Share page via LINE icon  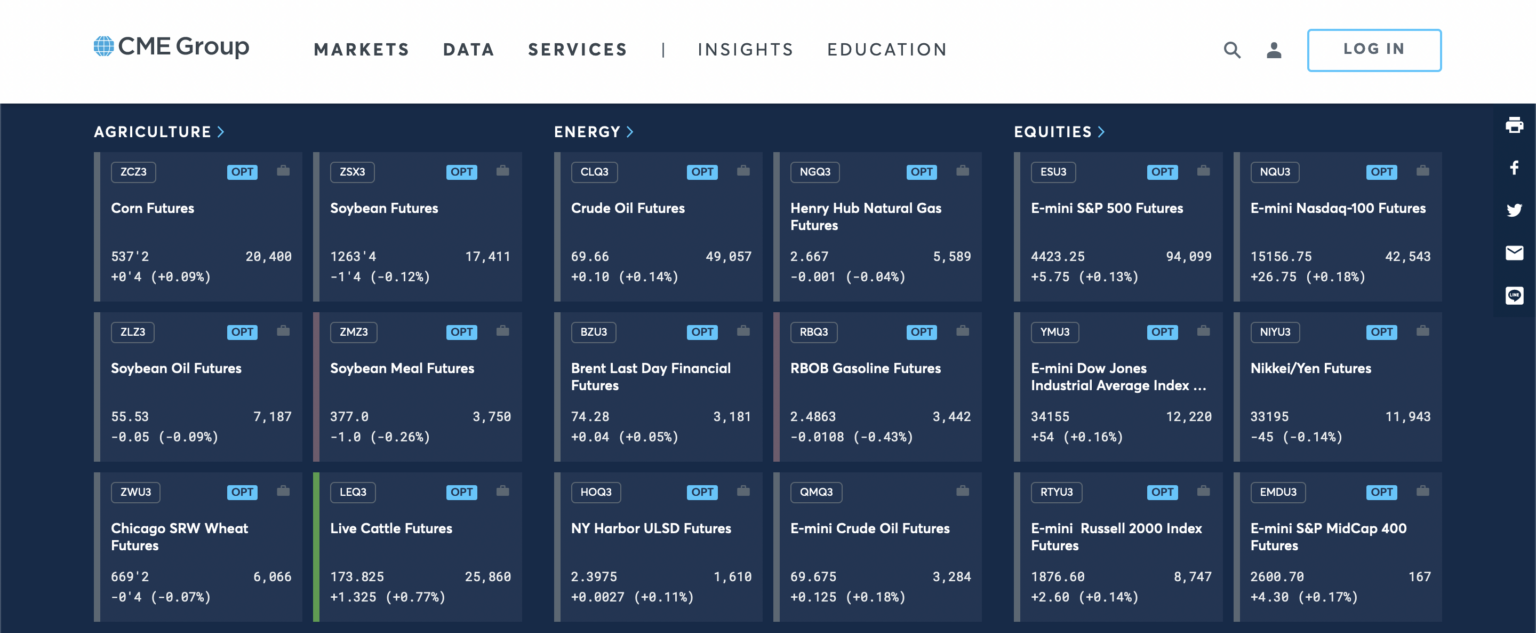point(1514,296)
